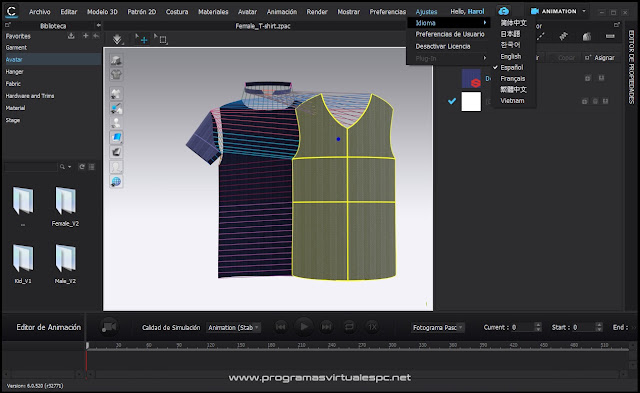
Task: Select the Select Mesh box tool
Action: click(x=162, y=39)
